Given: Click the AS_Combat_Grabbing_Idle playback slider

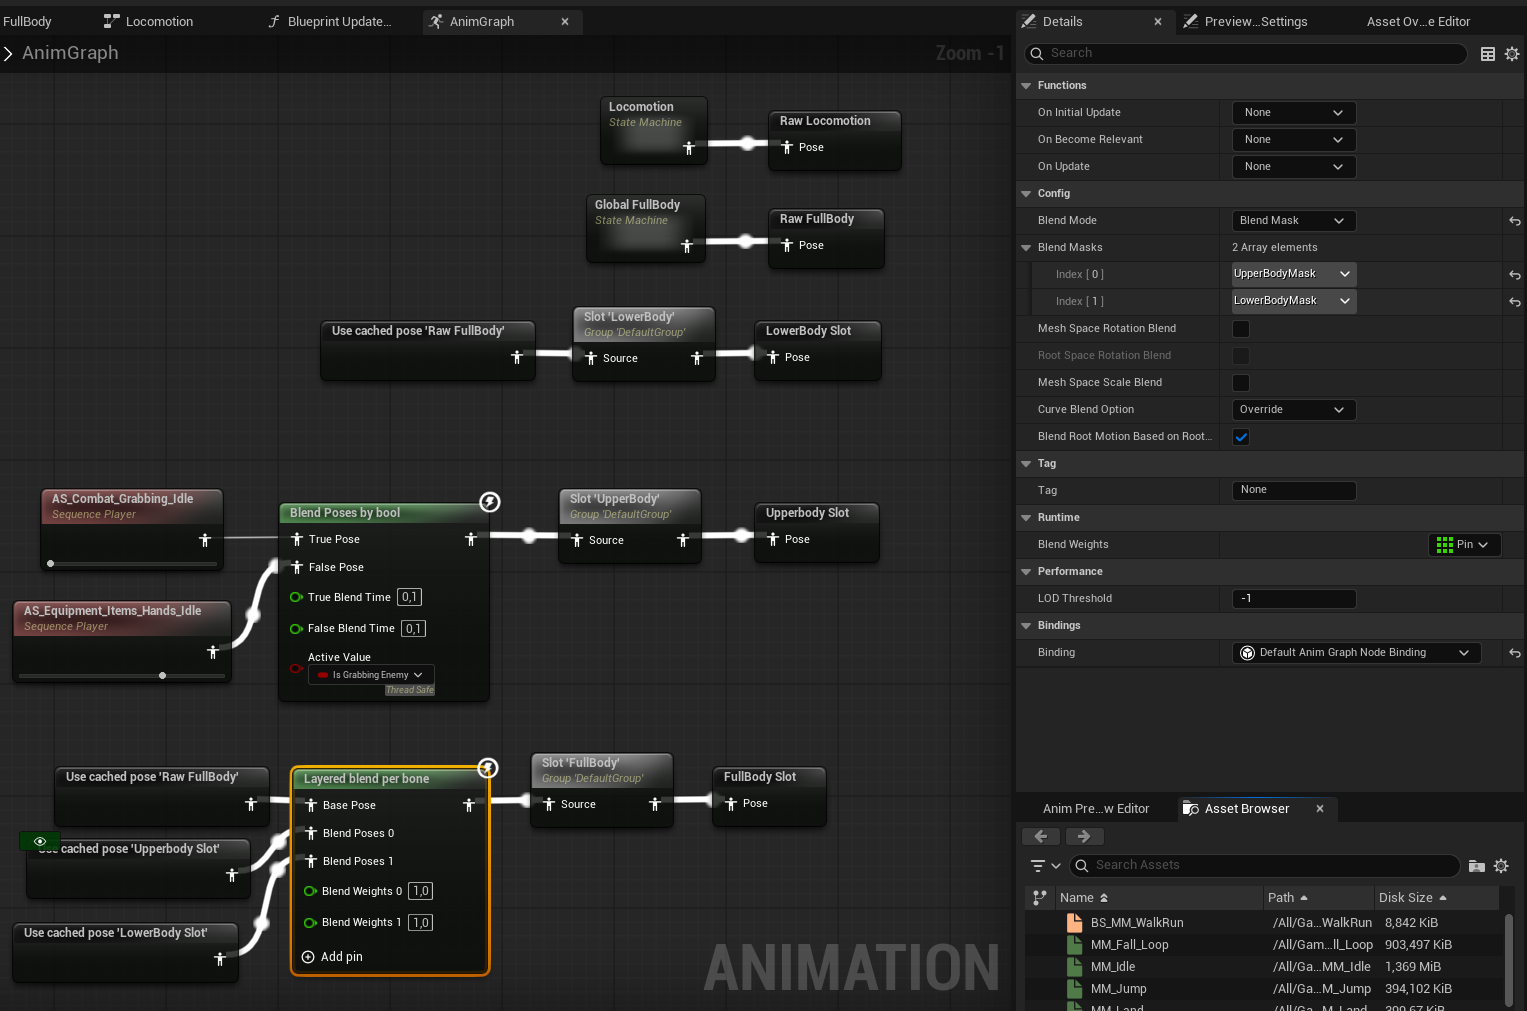Looking at the screenshot, I should click(132, 564).
